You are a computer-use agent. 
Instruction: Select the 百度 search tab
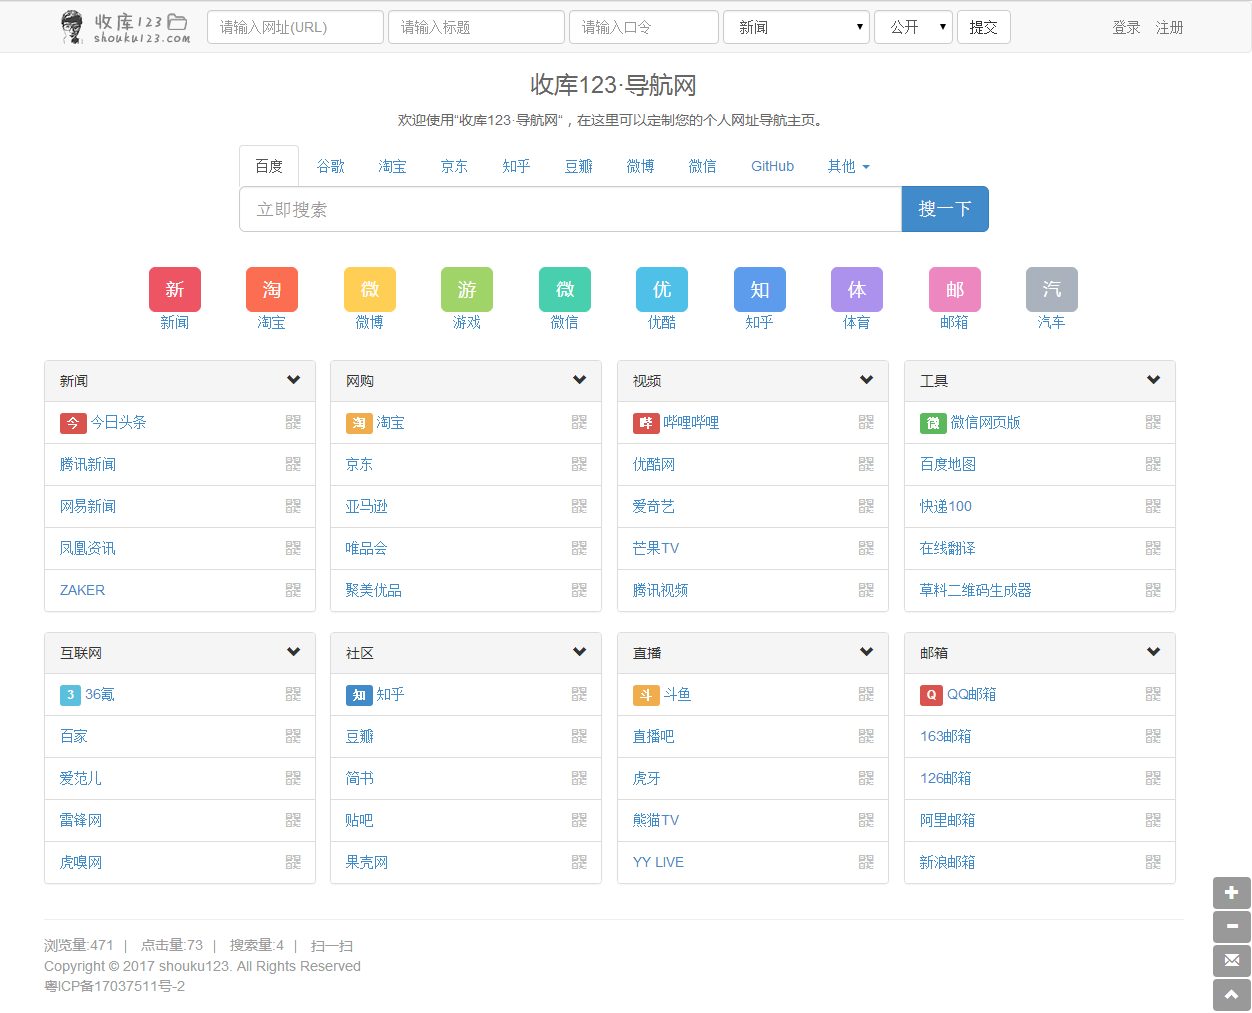269,166
